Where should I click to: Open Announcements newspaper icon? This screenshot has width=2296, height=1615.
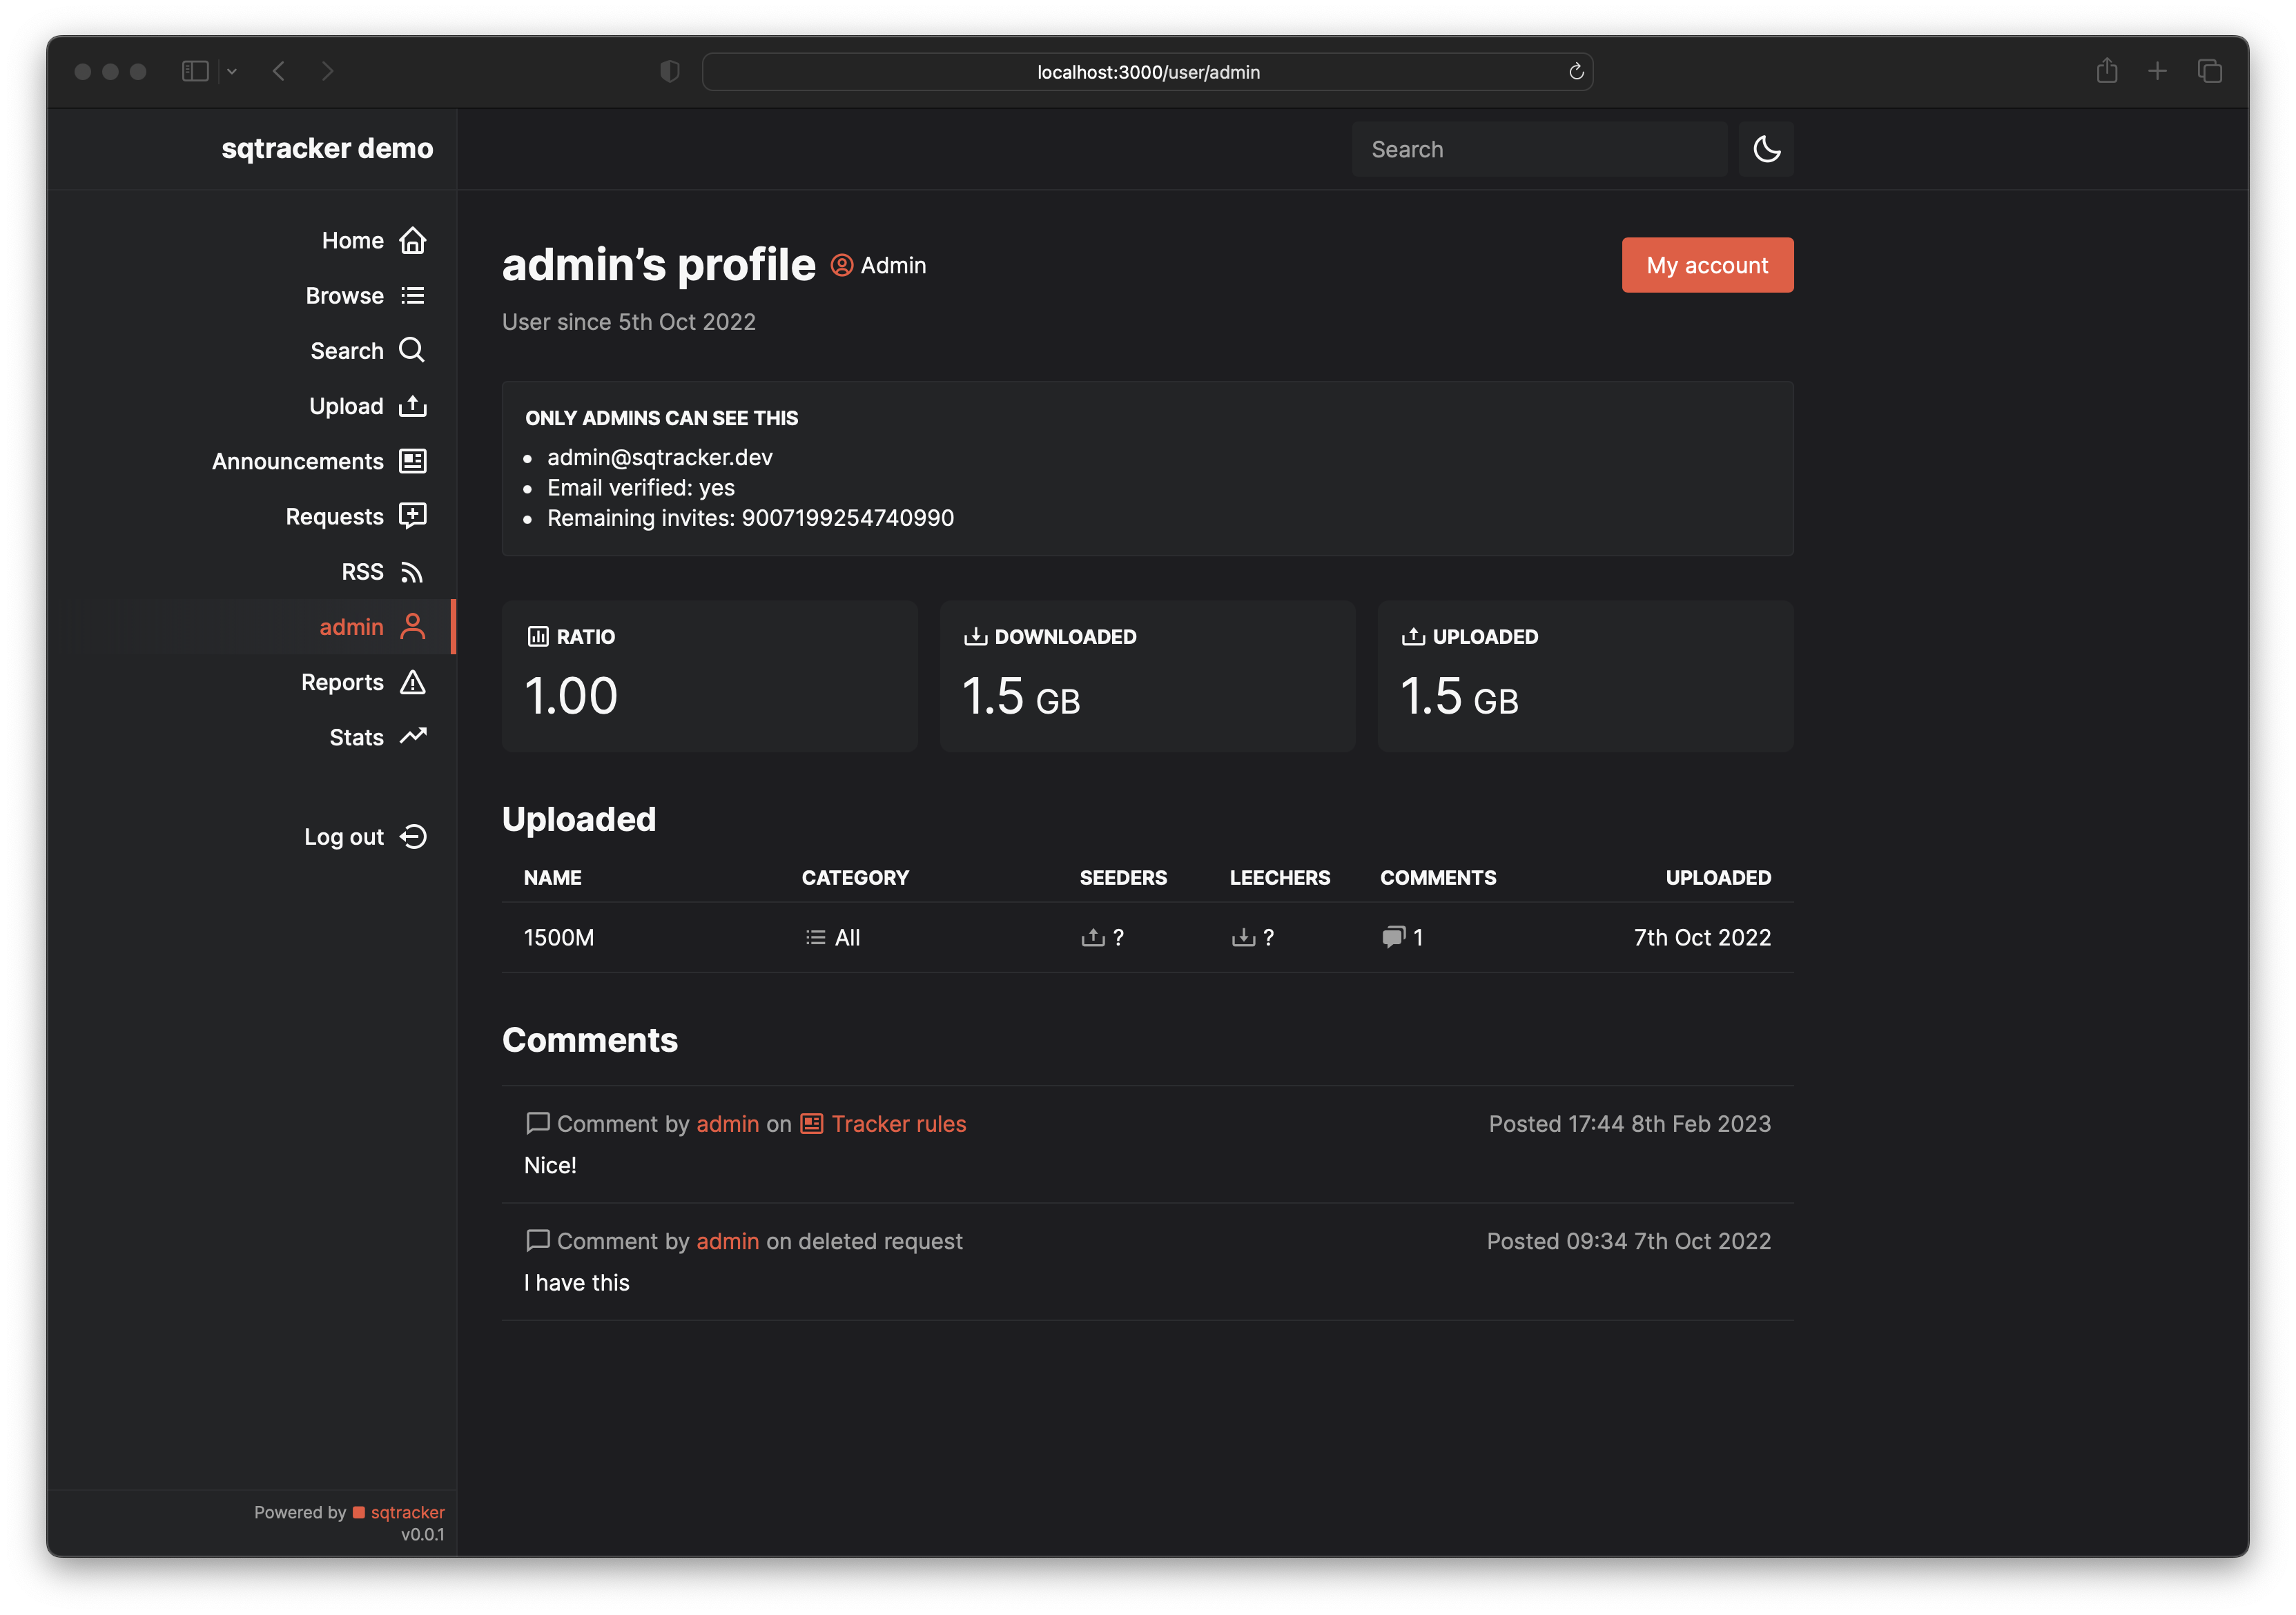tap(412, 461)
